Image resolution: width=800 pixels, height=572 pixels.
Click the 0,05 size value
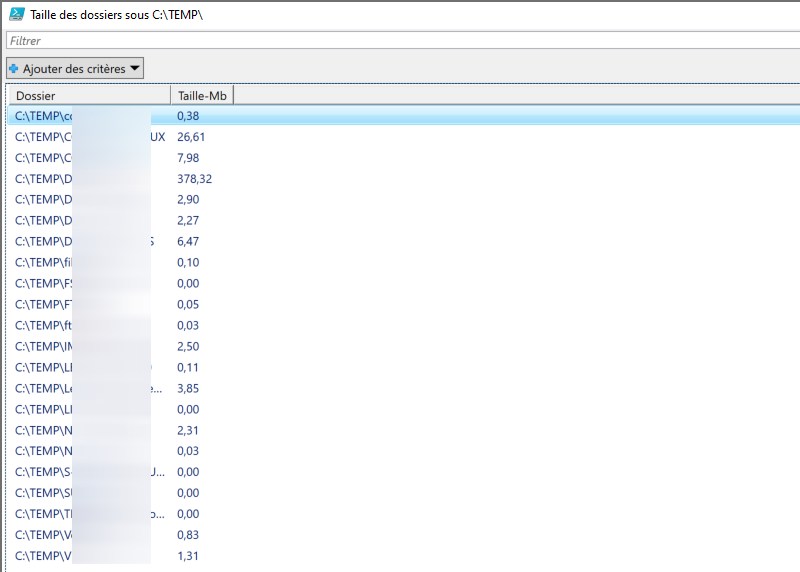[188, 304]
